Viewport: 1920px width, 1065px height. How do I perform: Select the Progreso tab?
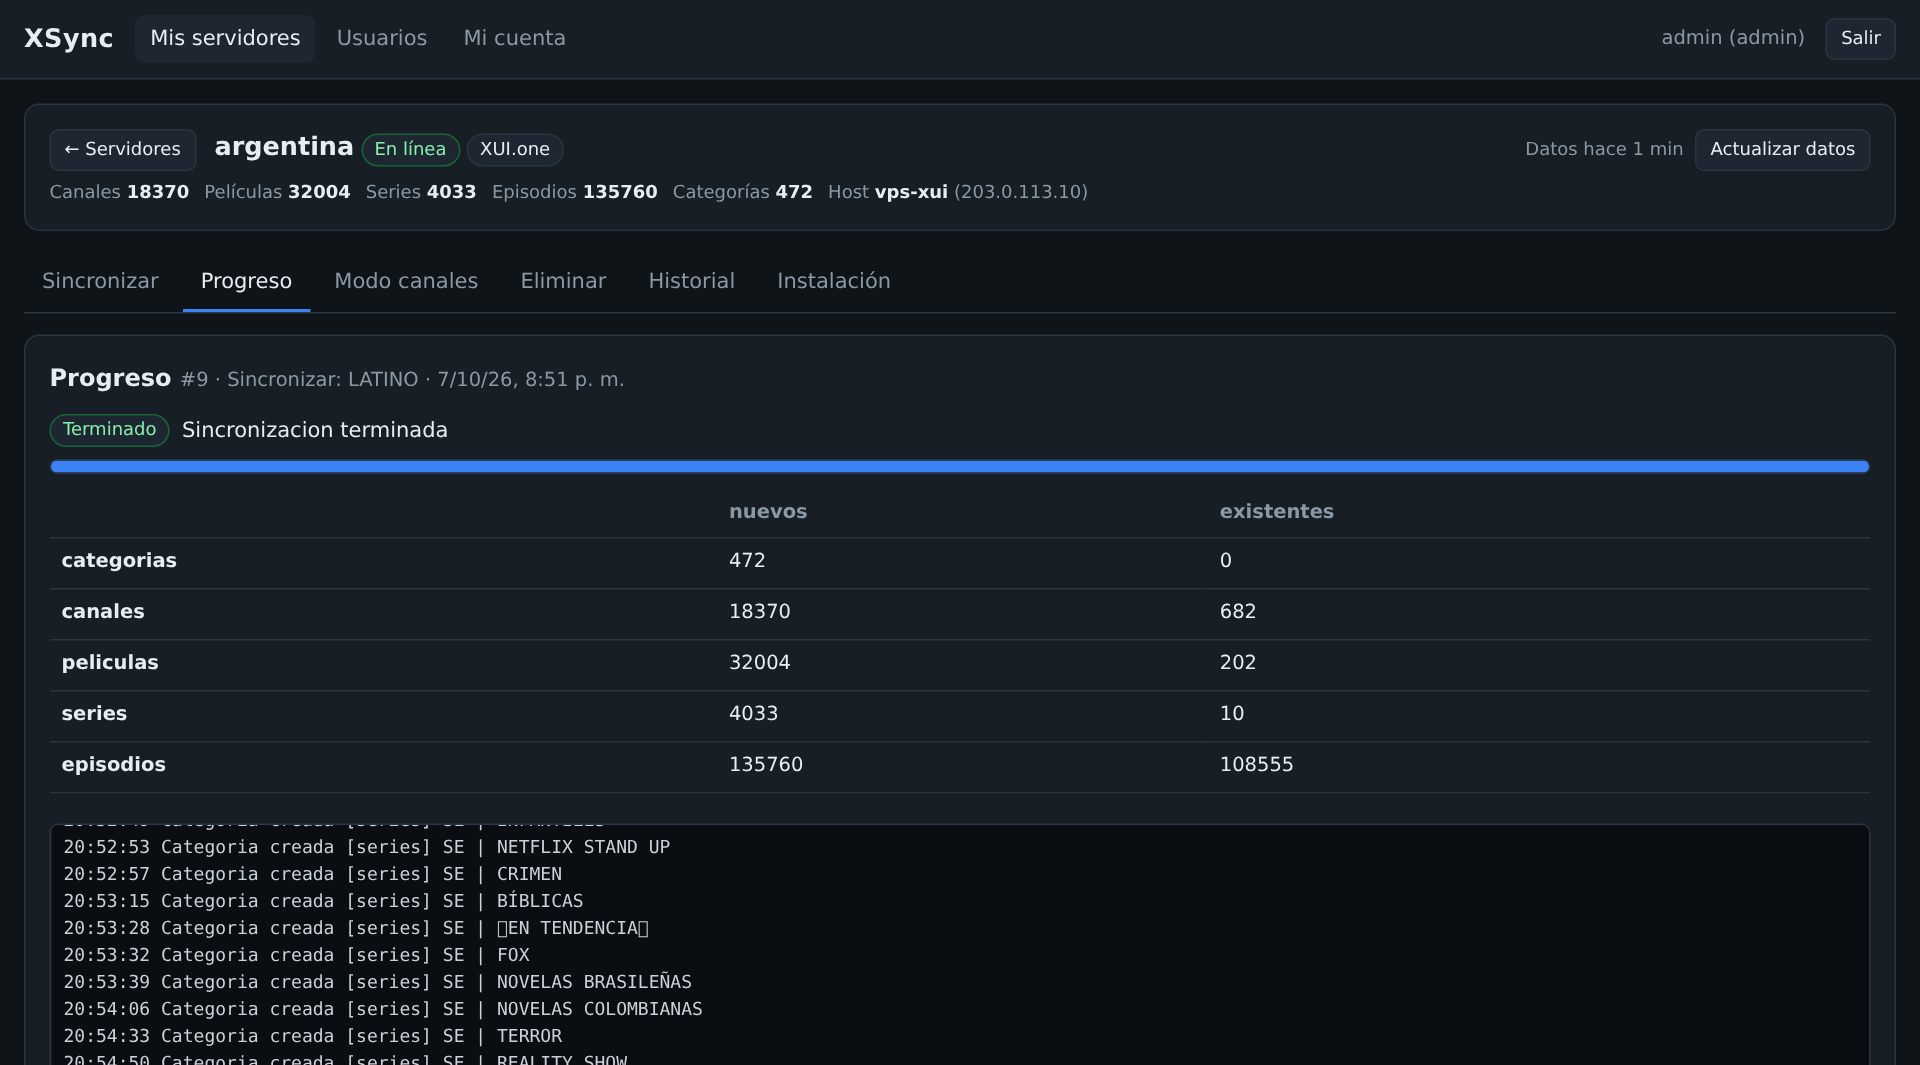coord(246,281)
